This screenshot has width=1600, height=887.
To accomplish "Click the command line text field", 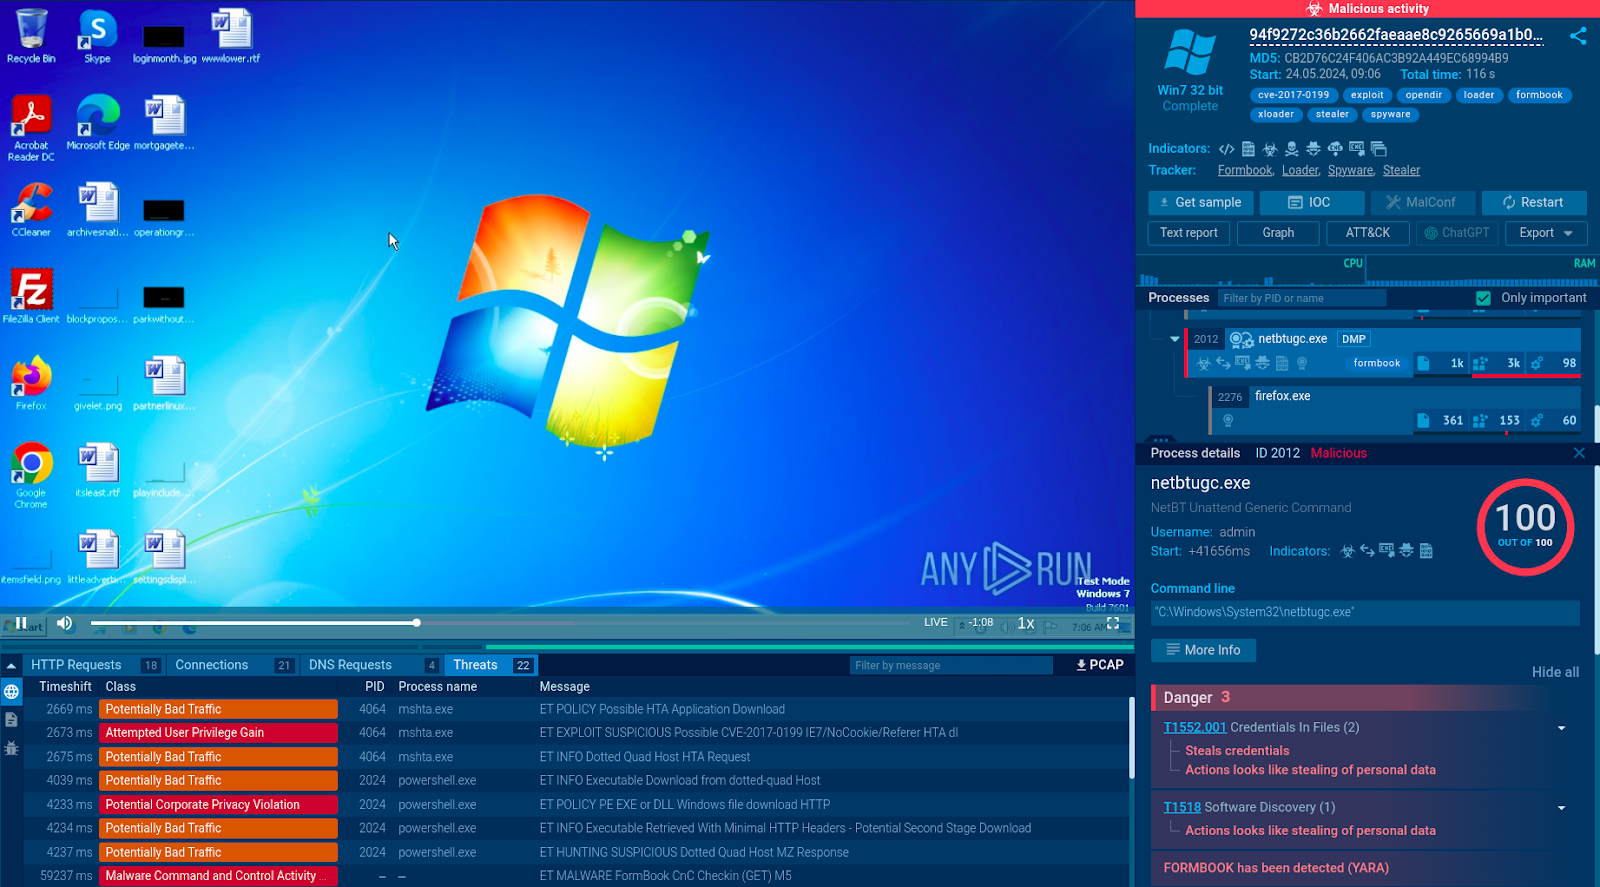I will coord(1365,612).
